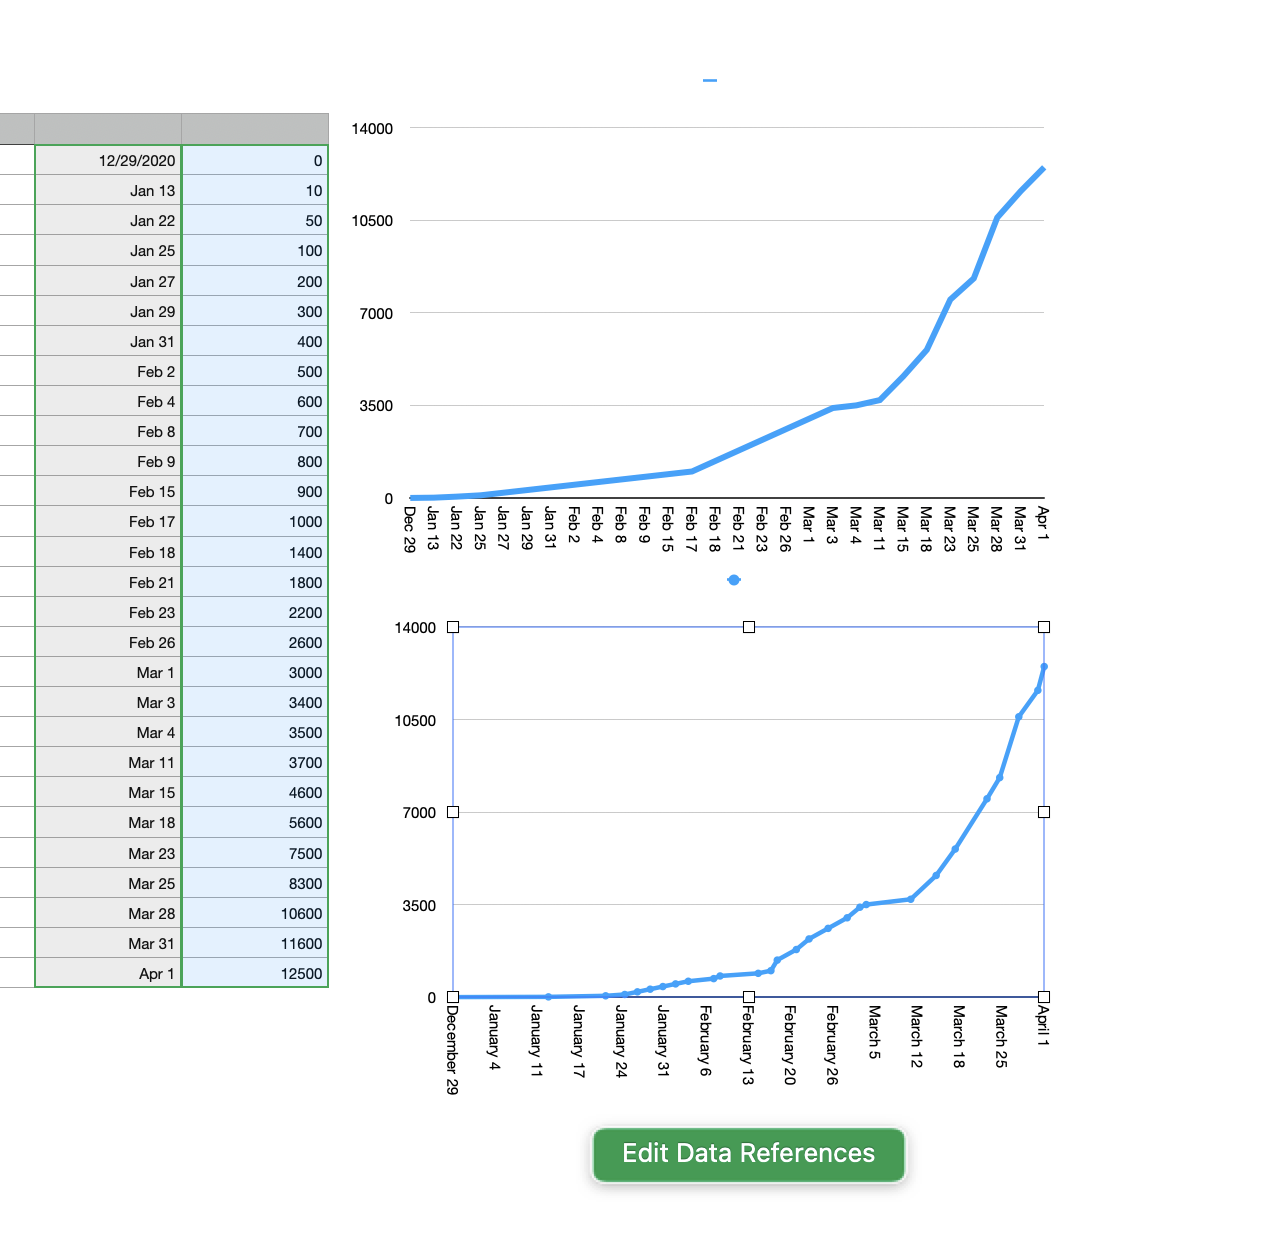Click the cell with value 10
Image resolution: width=1278 pixels, height=1252 pixels.
[x=255, y=190]
